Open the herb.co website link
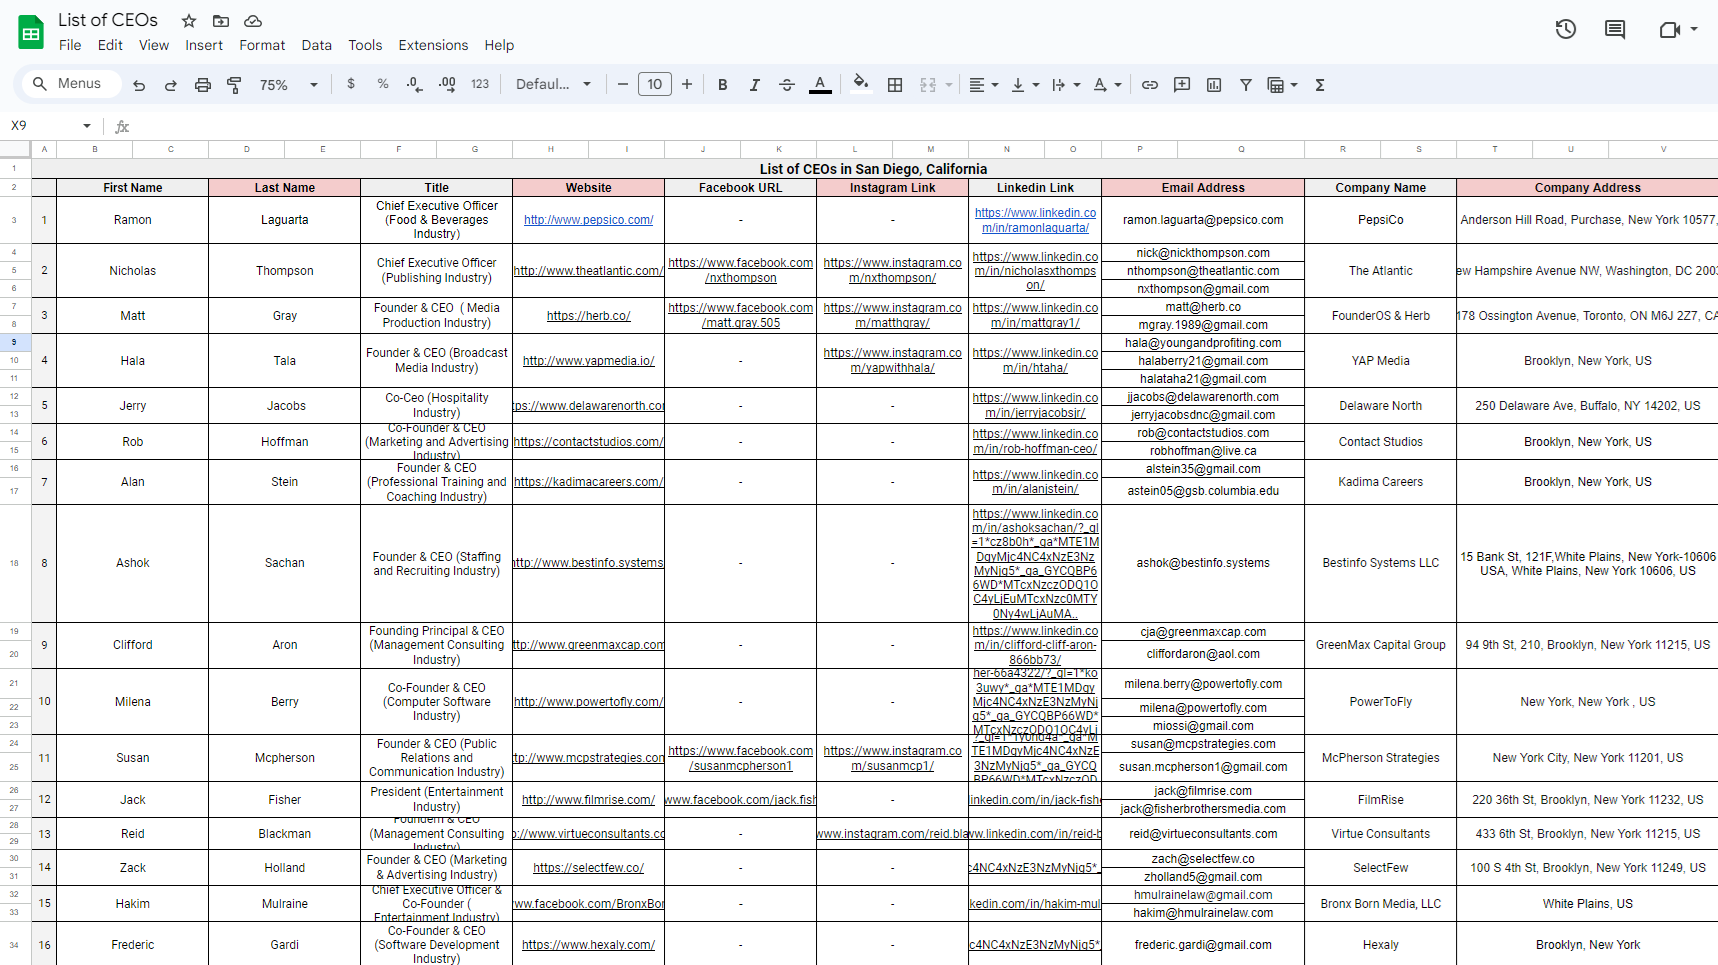This screenshot has width=1718, height=965. click(589, 316)
